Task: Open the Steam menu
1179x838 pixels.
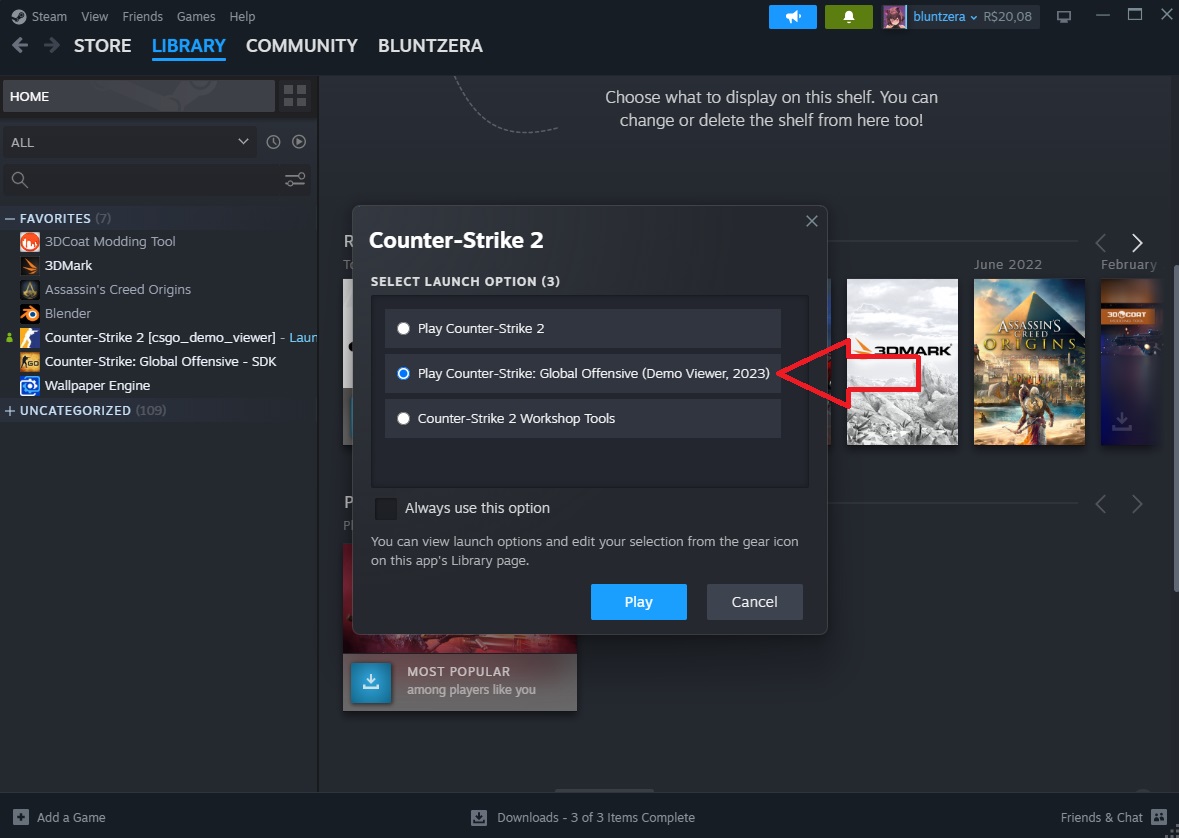Action: (39, 17)
